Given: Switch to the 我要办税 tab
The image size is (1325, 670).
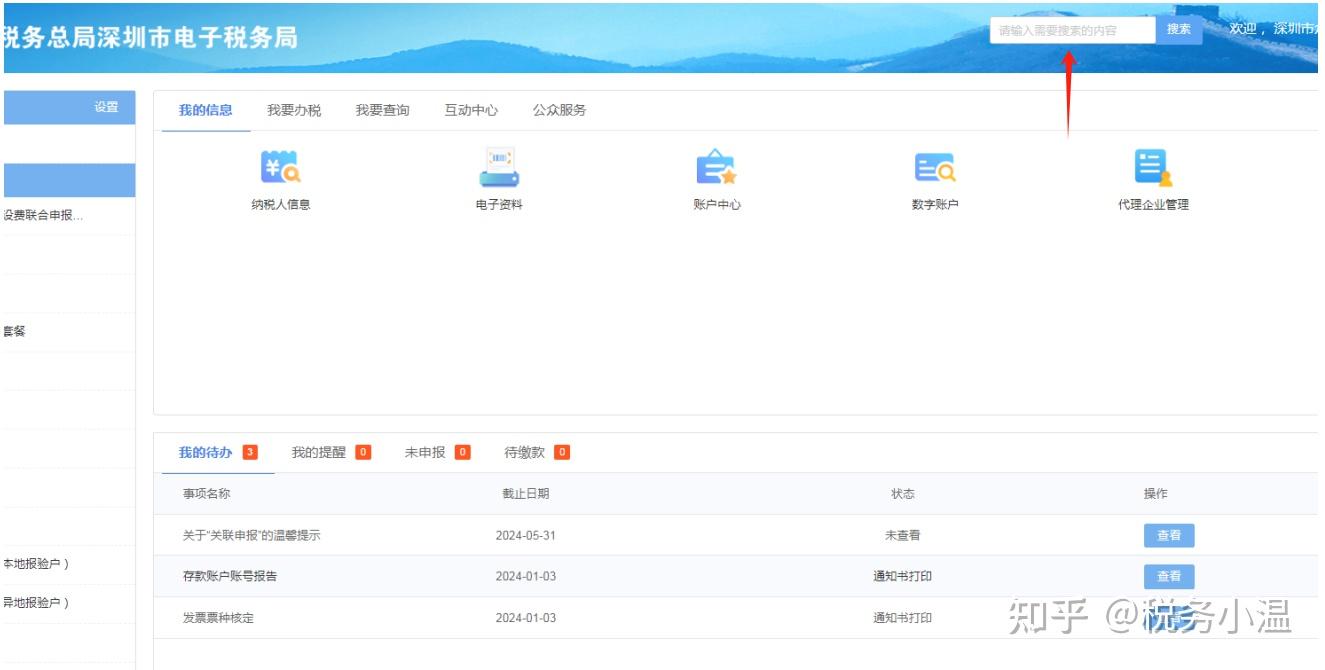Looking at the screenshot, I should [x=294, y=110].
